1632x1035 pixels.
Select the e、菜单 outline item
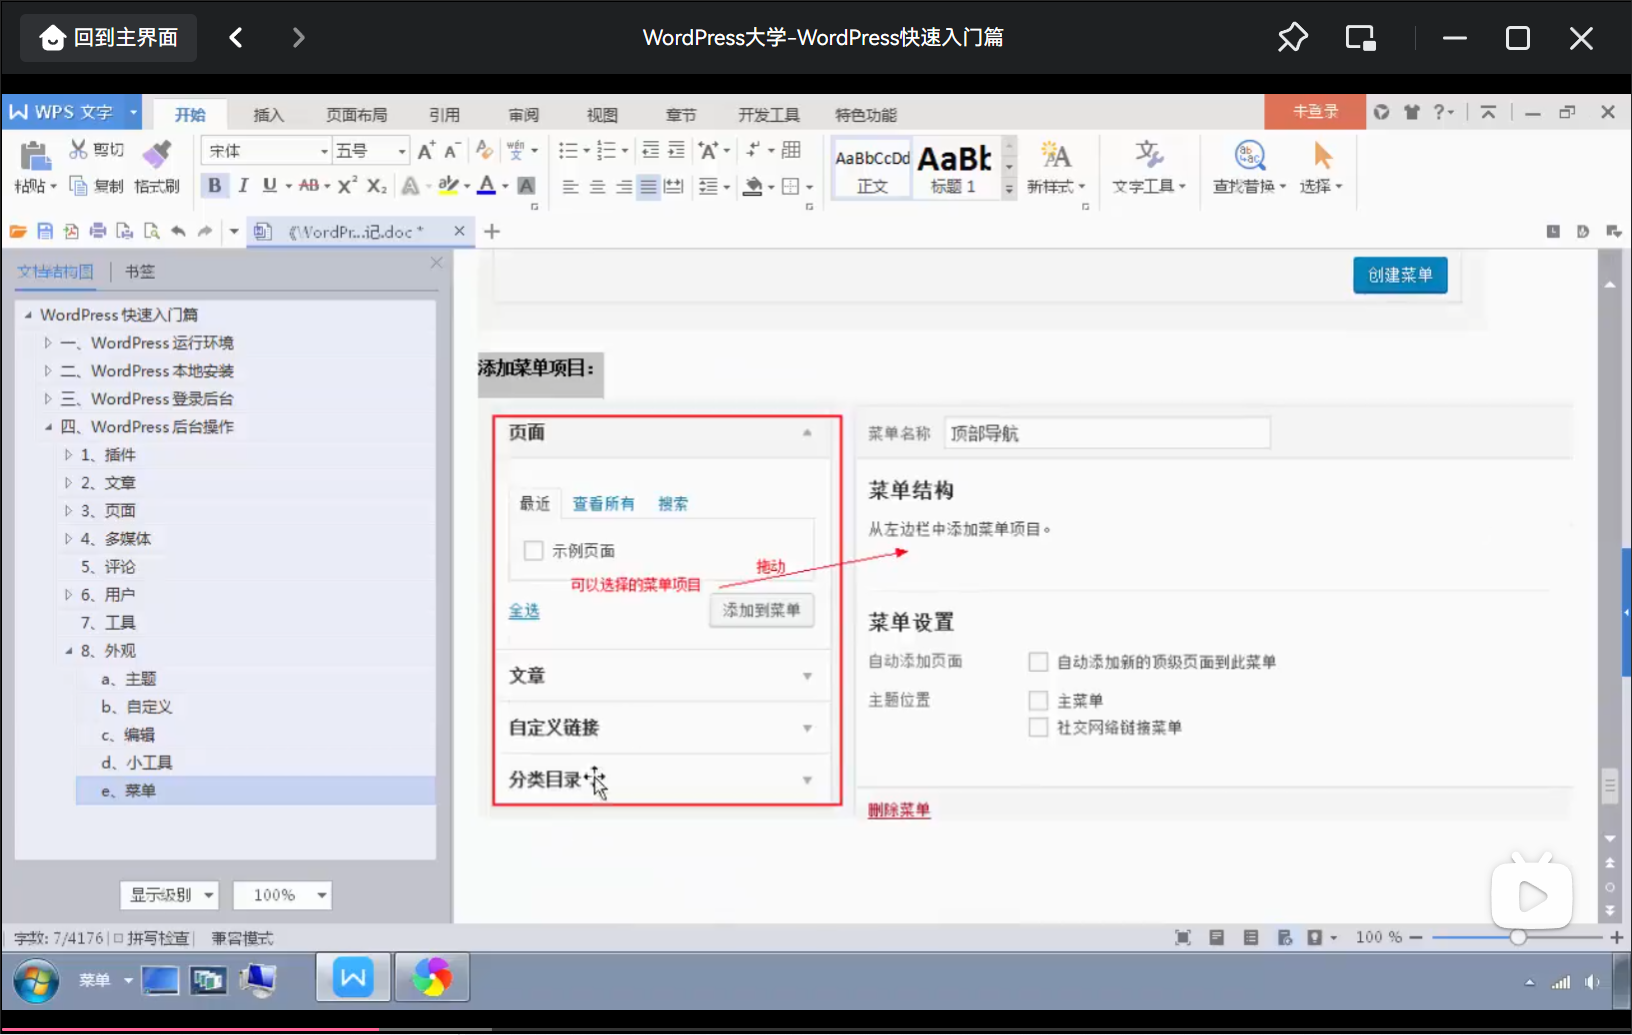point(256,791)
